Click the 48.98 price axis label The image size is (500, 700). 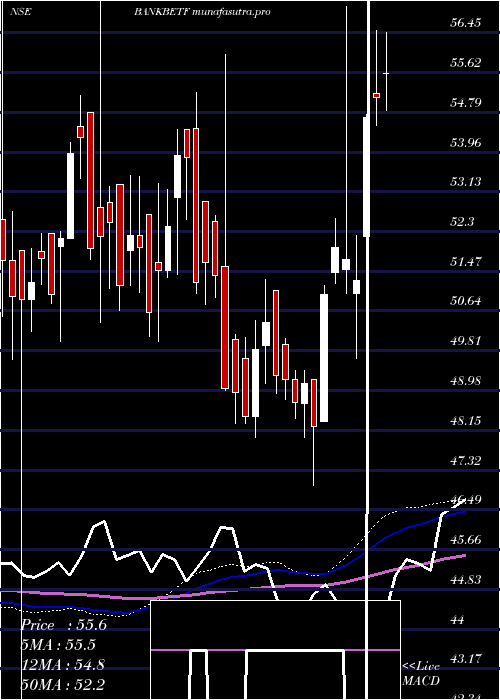coord(466,381)
